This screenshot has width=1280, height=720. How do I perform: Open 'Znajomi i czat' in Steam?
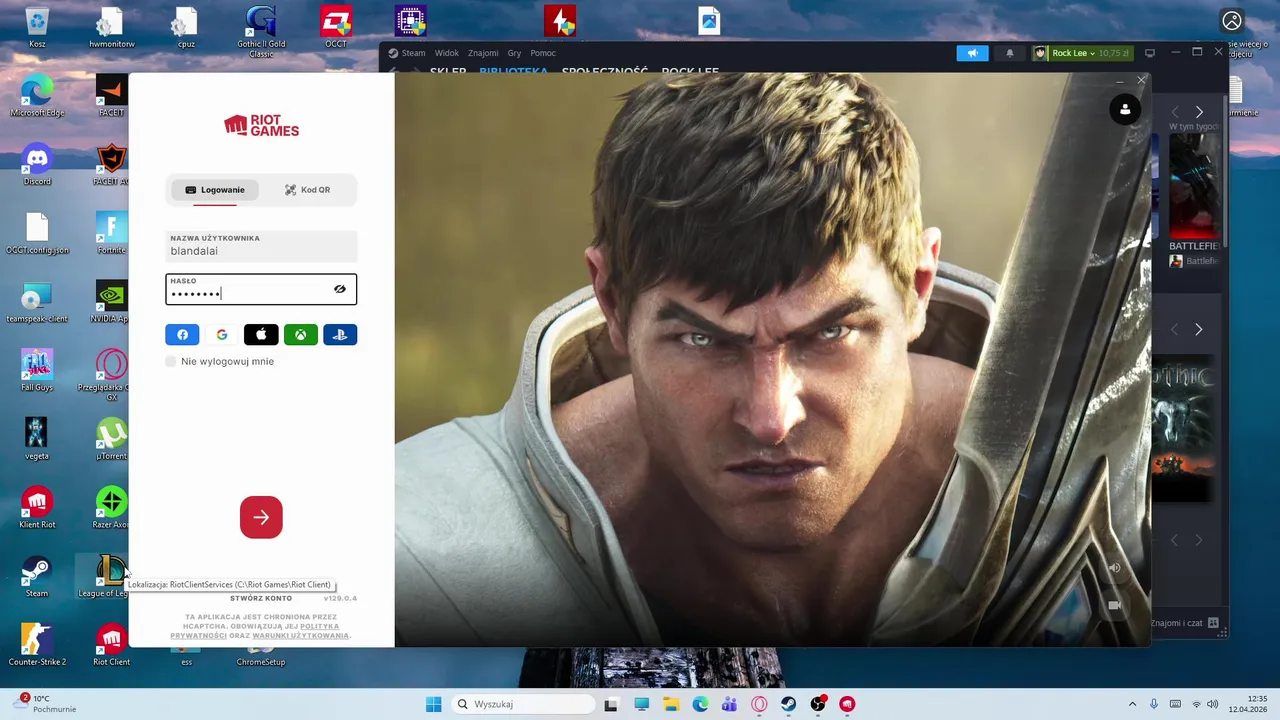(1184, 623)
